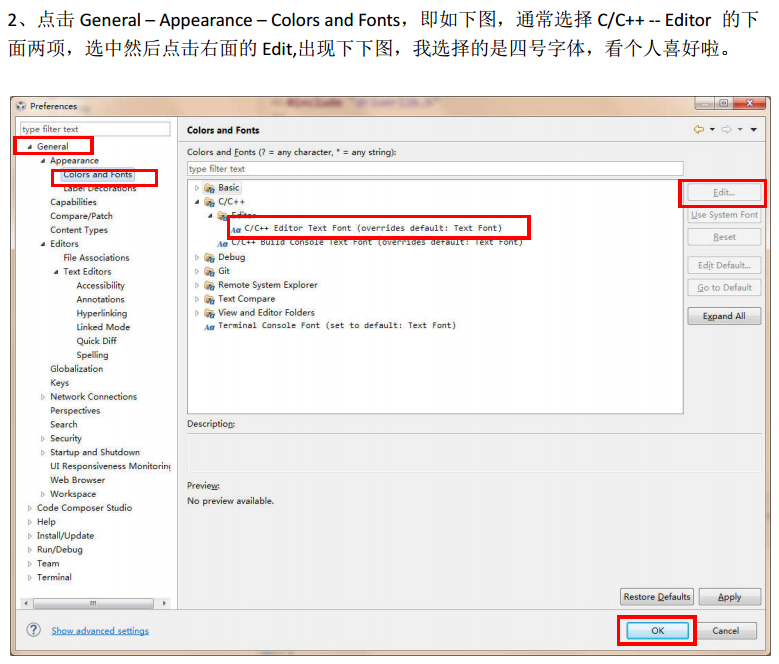Collapse the Appearance tree node
Viewport: 779px width, 664px height.
click(x=43, y=160)
